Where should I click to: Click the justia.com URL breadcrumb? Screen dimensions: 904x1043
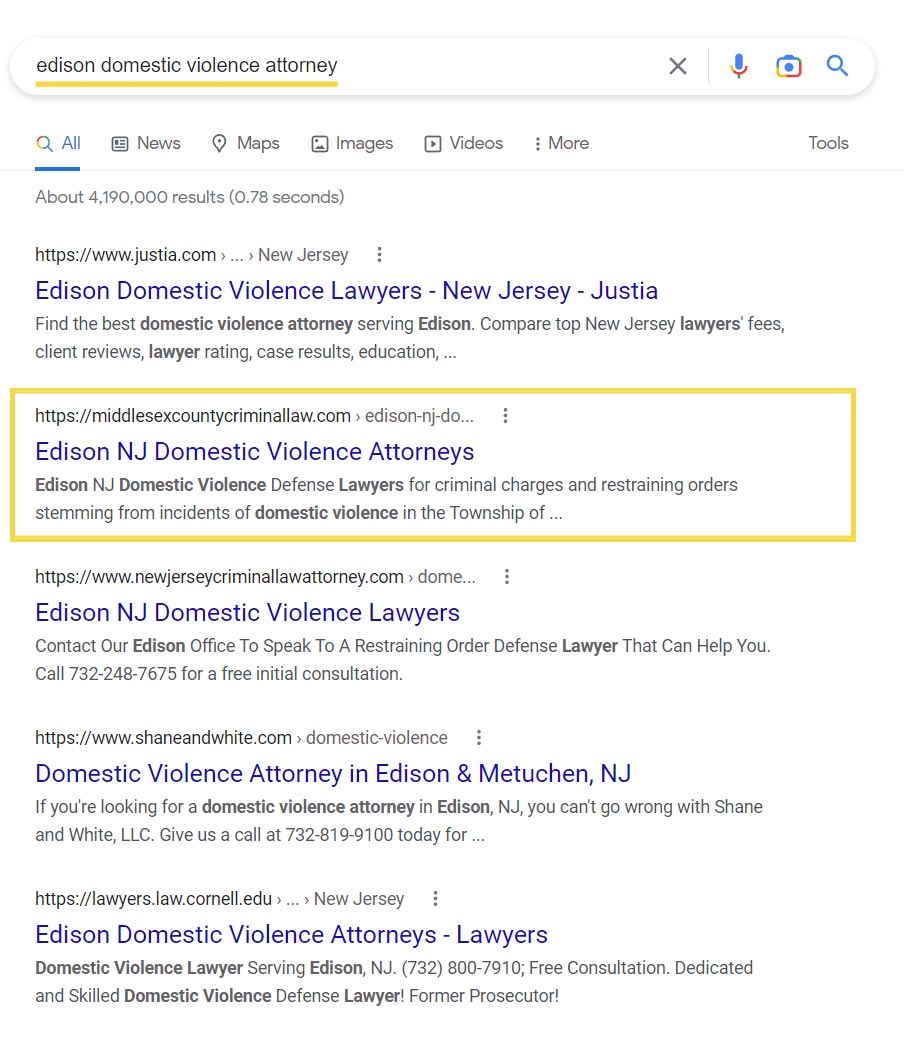click(192, 255)
